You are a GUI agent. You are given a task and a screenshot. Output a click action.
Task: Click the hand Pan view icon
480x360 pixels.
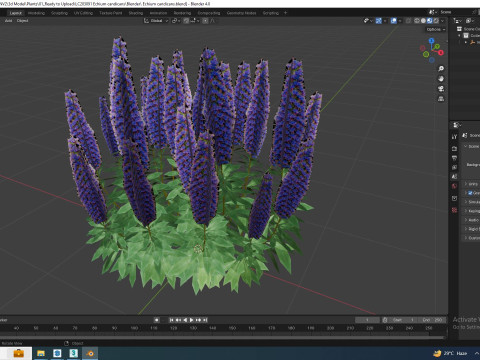click(x=441, y=79)
